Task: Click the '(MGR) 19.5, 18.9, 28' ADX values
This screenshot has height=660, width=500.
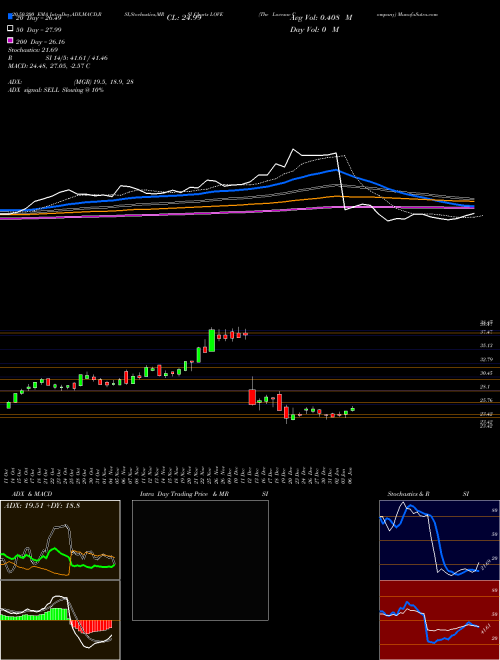Action: (104, 82)
